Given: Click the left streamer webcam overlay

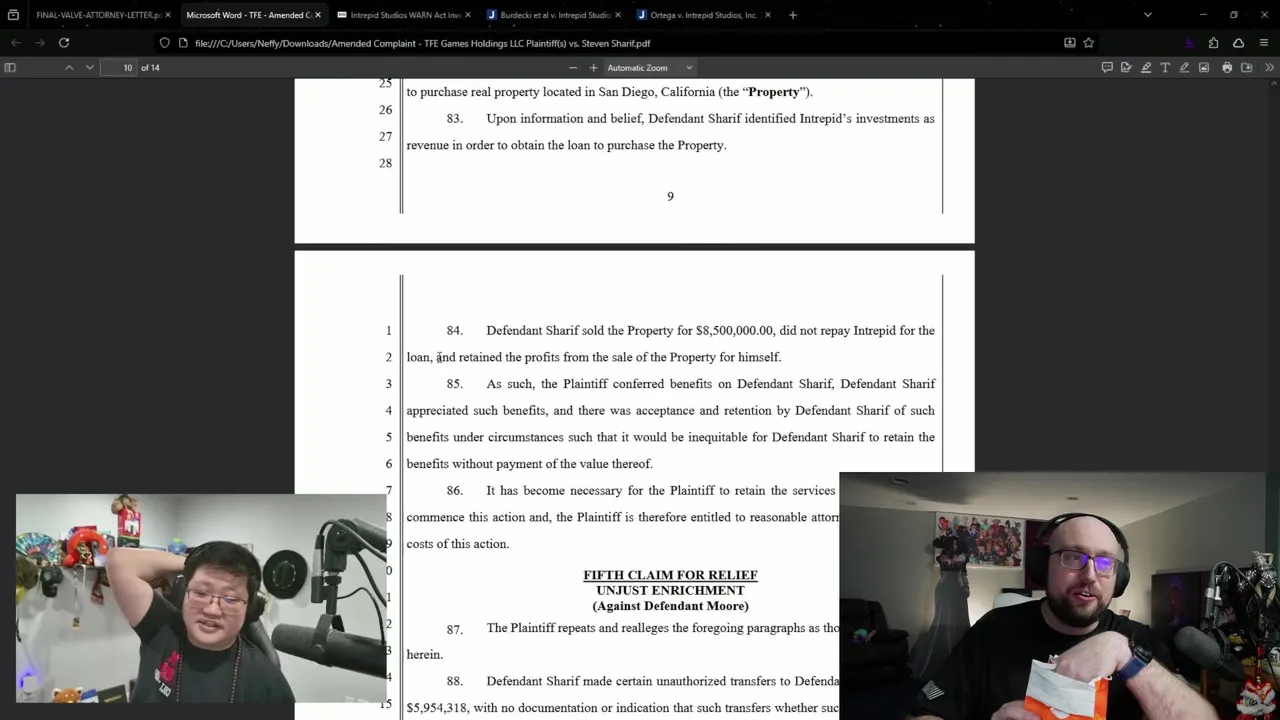Looking at the screenshot, I should point(202,598).
